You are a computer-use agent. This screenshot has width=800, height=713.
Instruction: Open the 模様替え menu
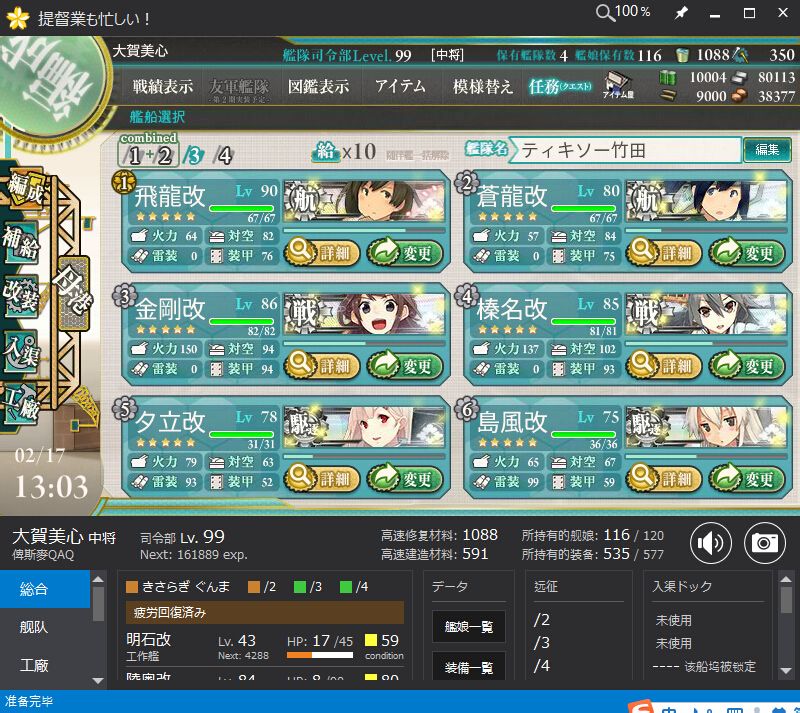tap(482, 86)
